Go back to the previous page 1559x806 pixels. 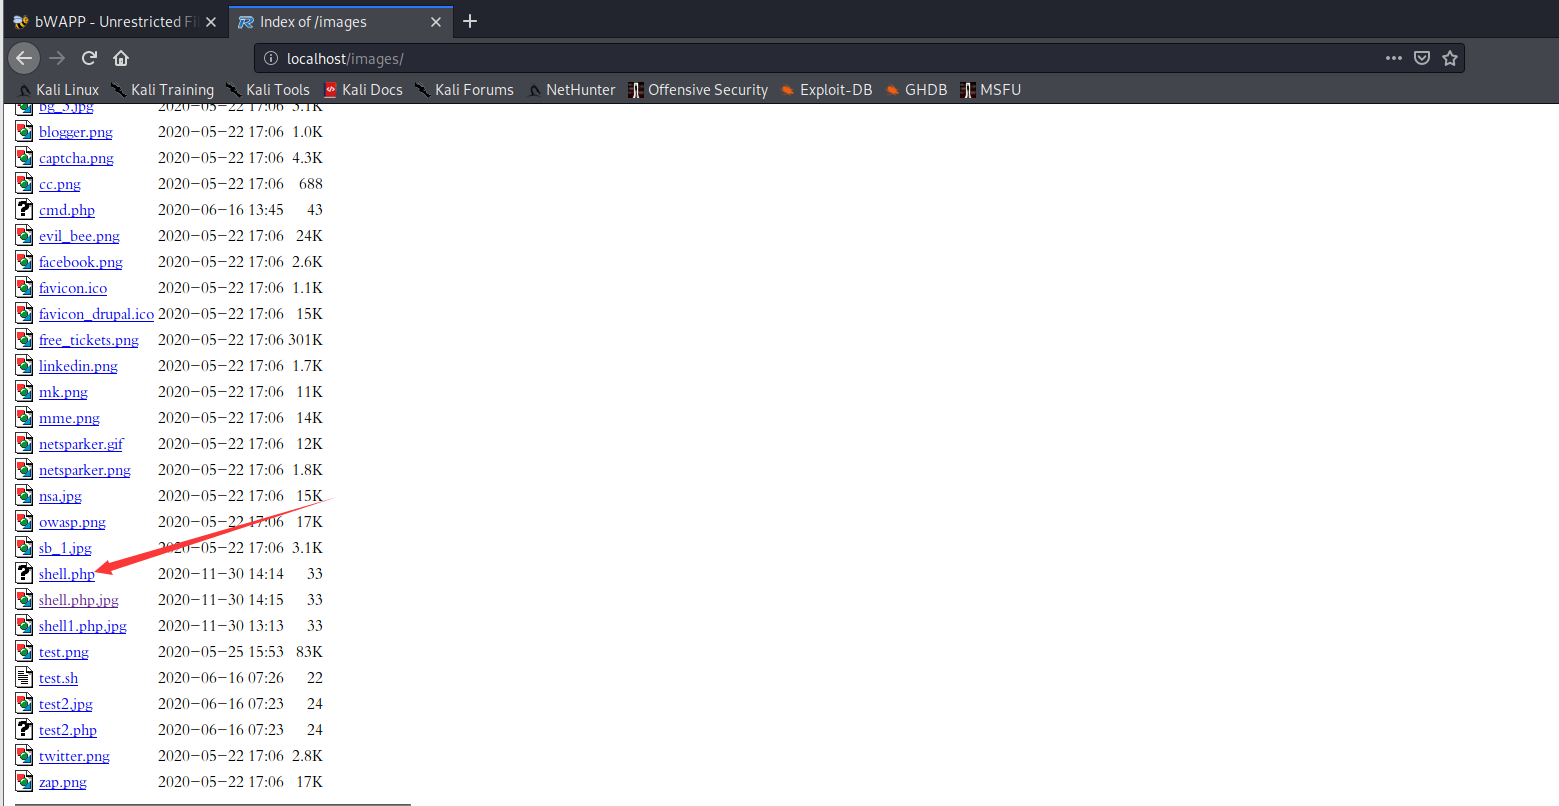pyautogui.click(x=24, y=58)
